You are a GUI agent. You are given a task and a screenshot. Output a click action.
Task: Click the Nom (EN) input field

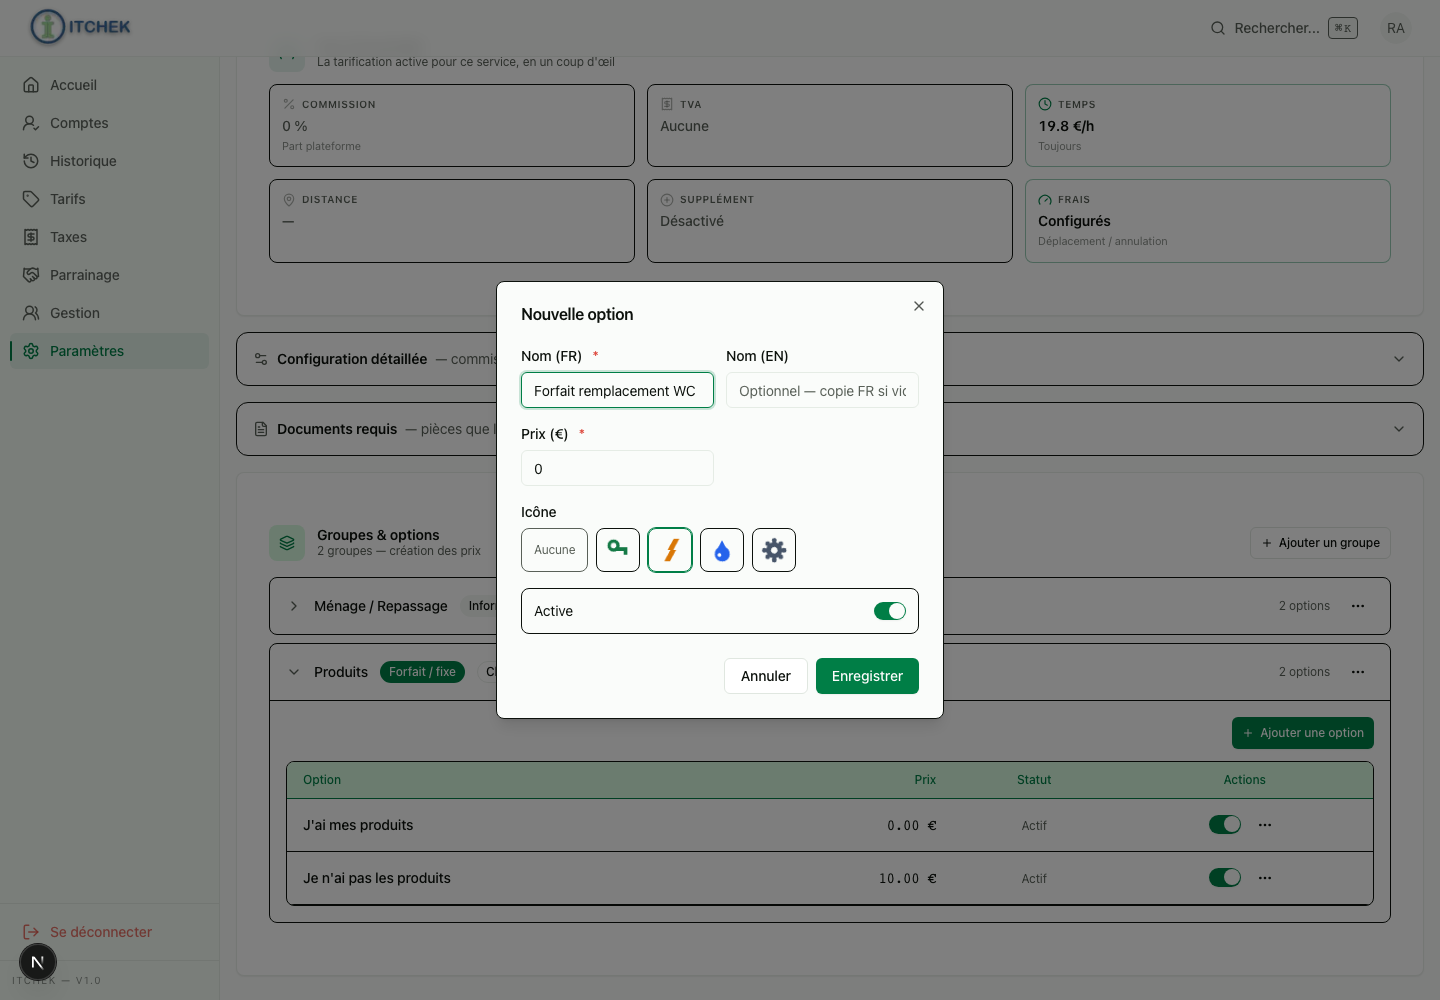pos(822,390)
